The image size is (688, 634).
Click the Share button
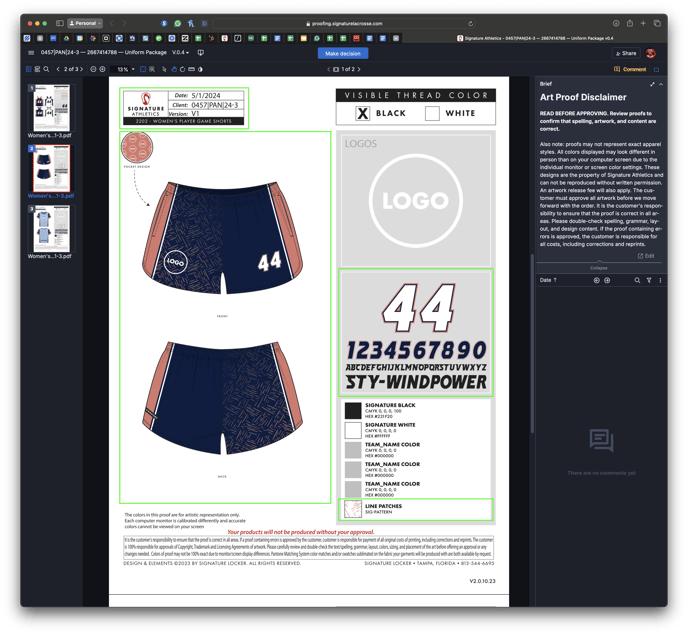[x=626, y=53]
